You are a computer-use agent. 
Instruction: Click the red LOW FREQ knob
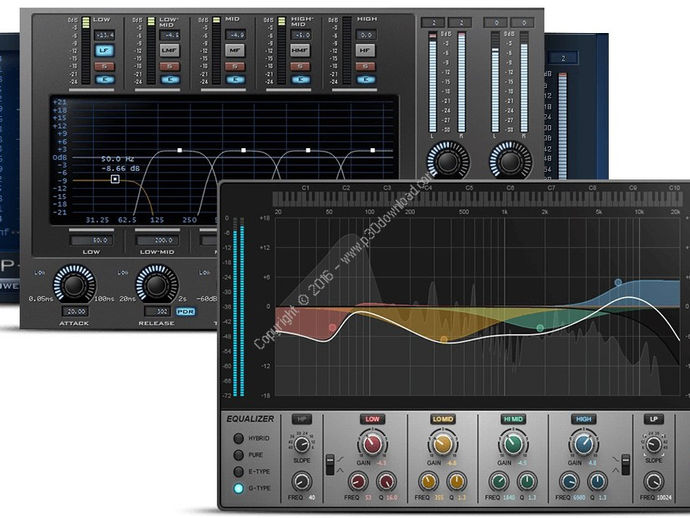coord(358,482)
